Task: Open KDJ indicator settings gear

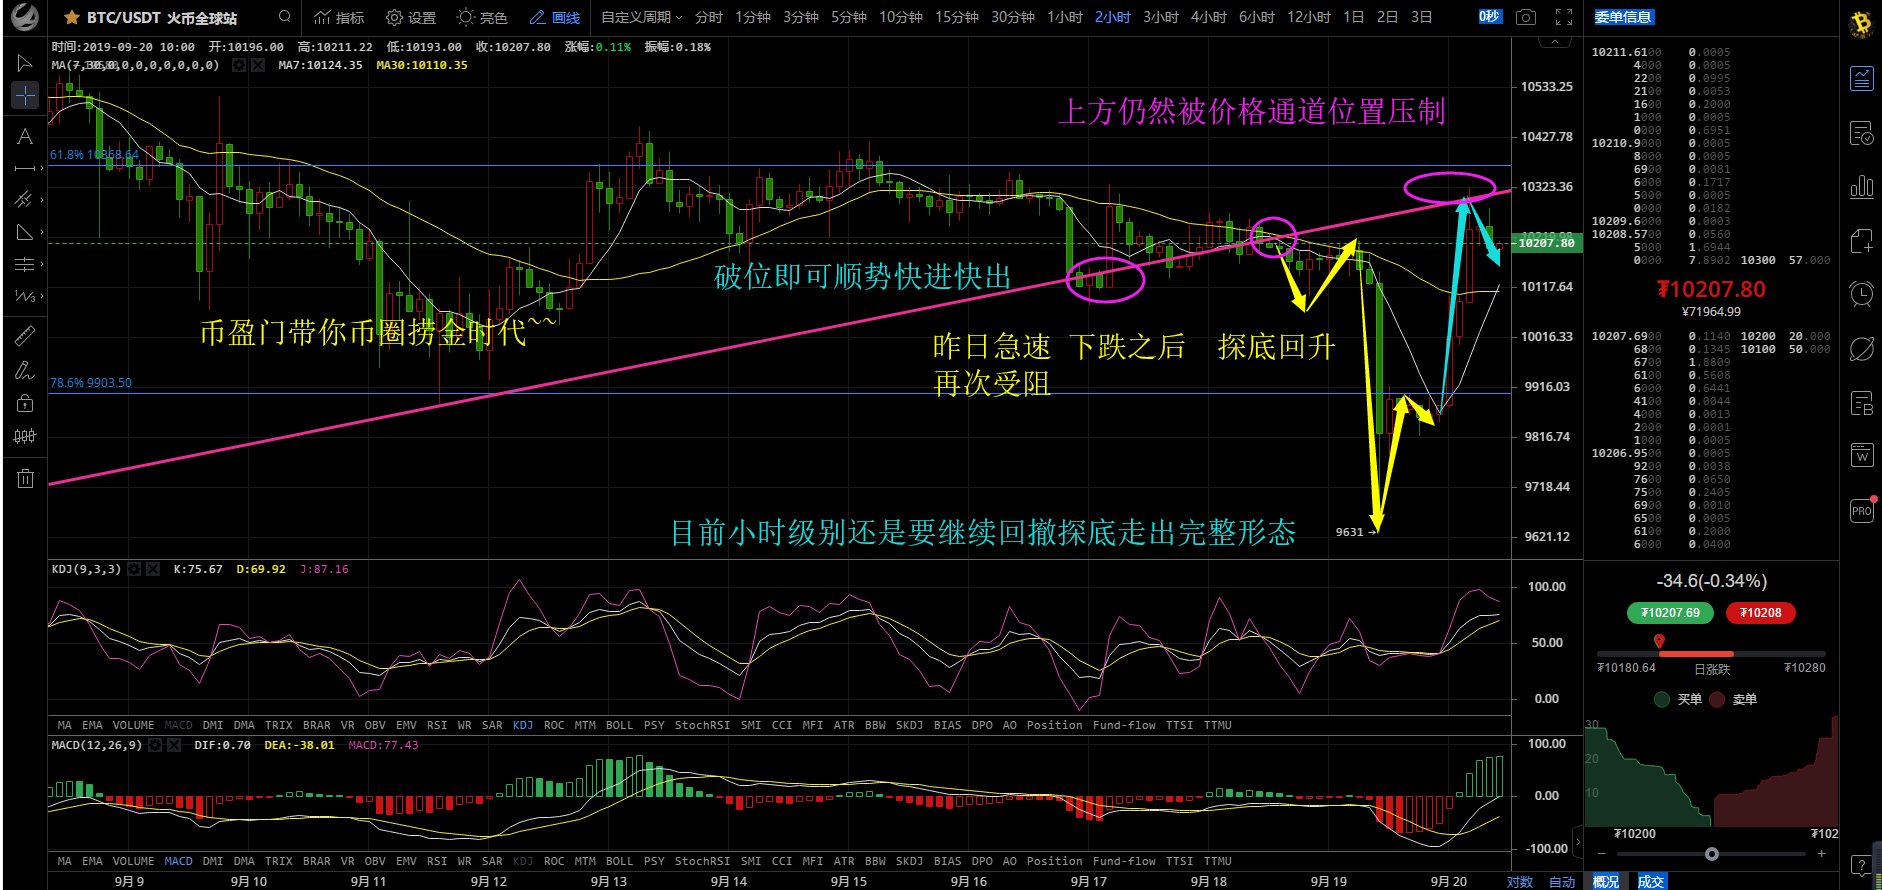Action: pyautogui.click(x=135, y=569)
